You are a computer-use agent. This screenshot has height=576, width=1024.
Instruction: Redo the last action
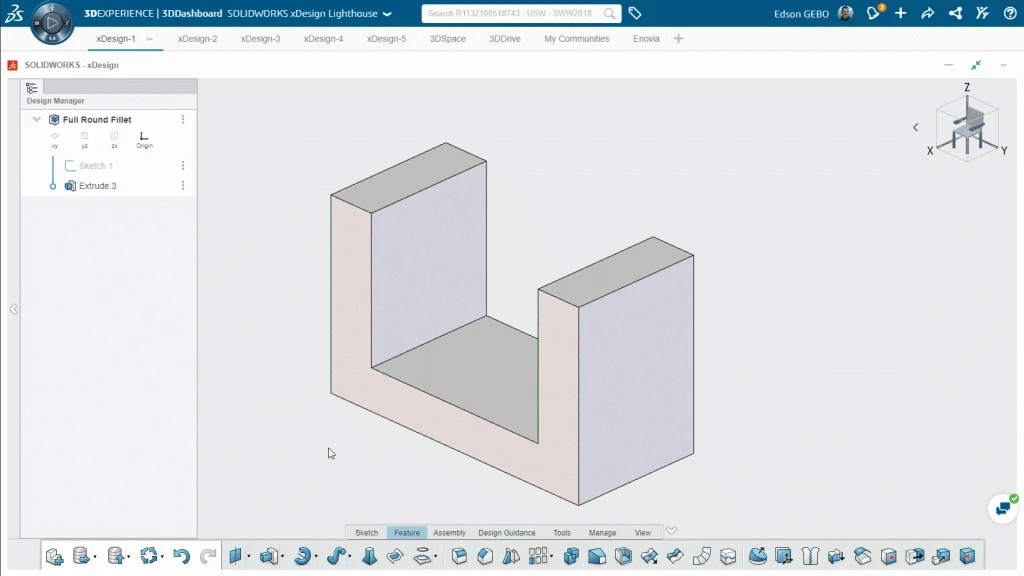point(208,556)
